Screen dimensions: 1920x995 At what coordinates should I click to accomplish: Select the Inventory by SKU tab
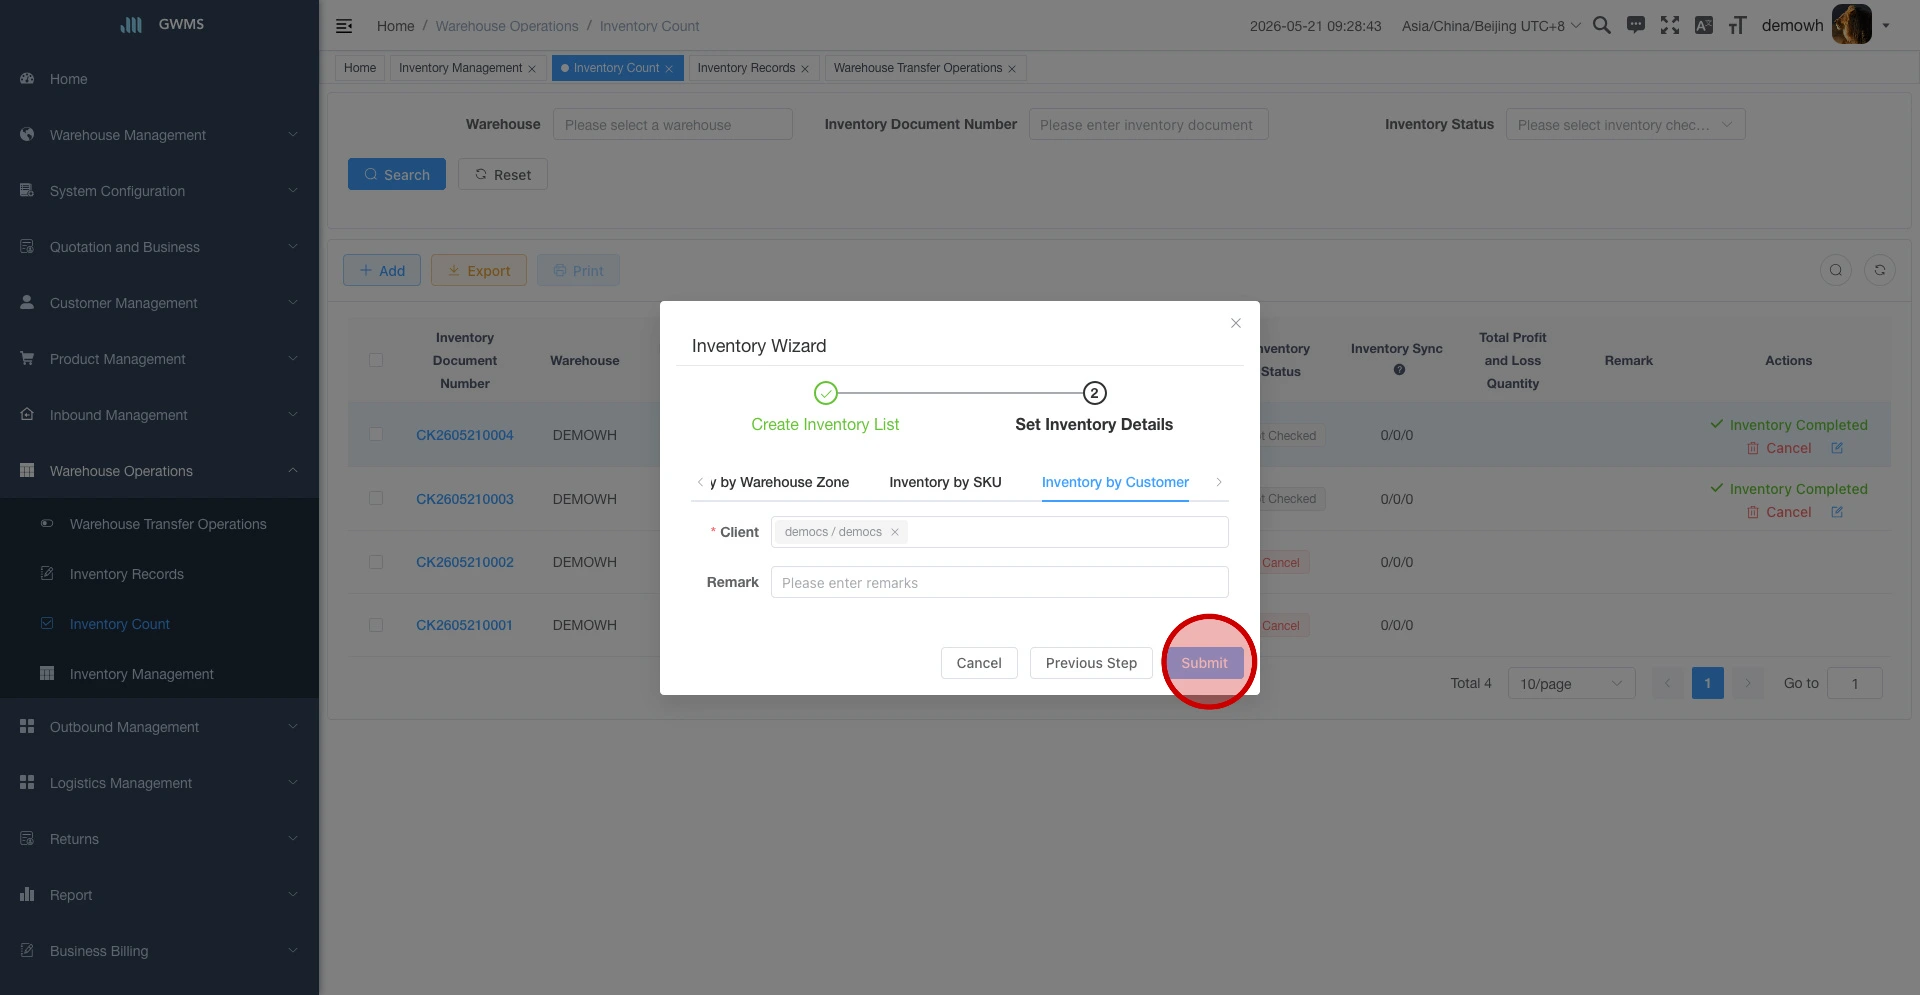click(945, 482)
